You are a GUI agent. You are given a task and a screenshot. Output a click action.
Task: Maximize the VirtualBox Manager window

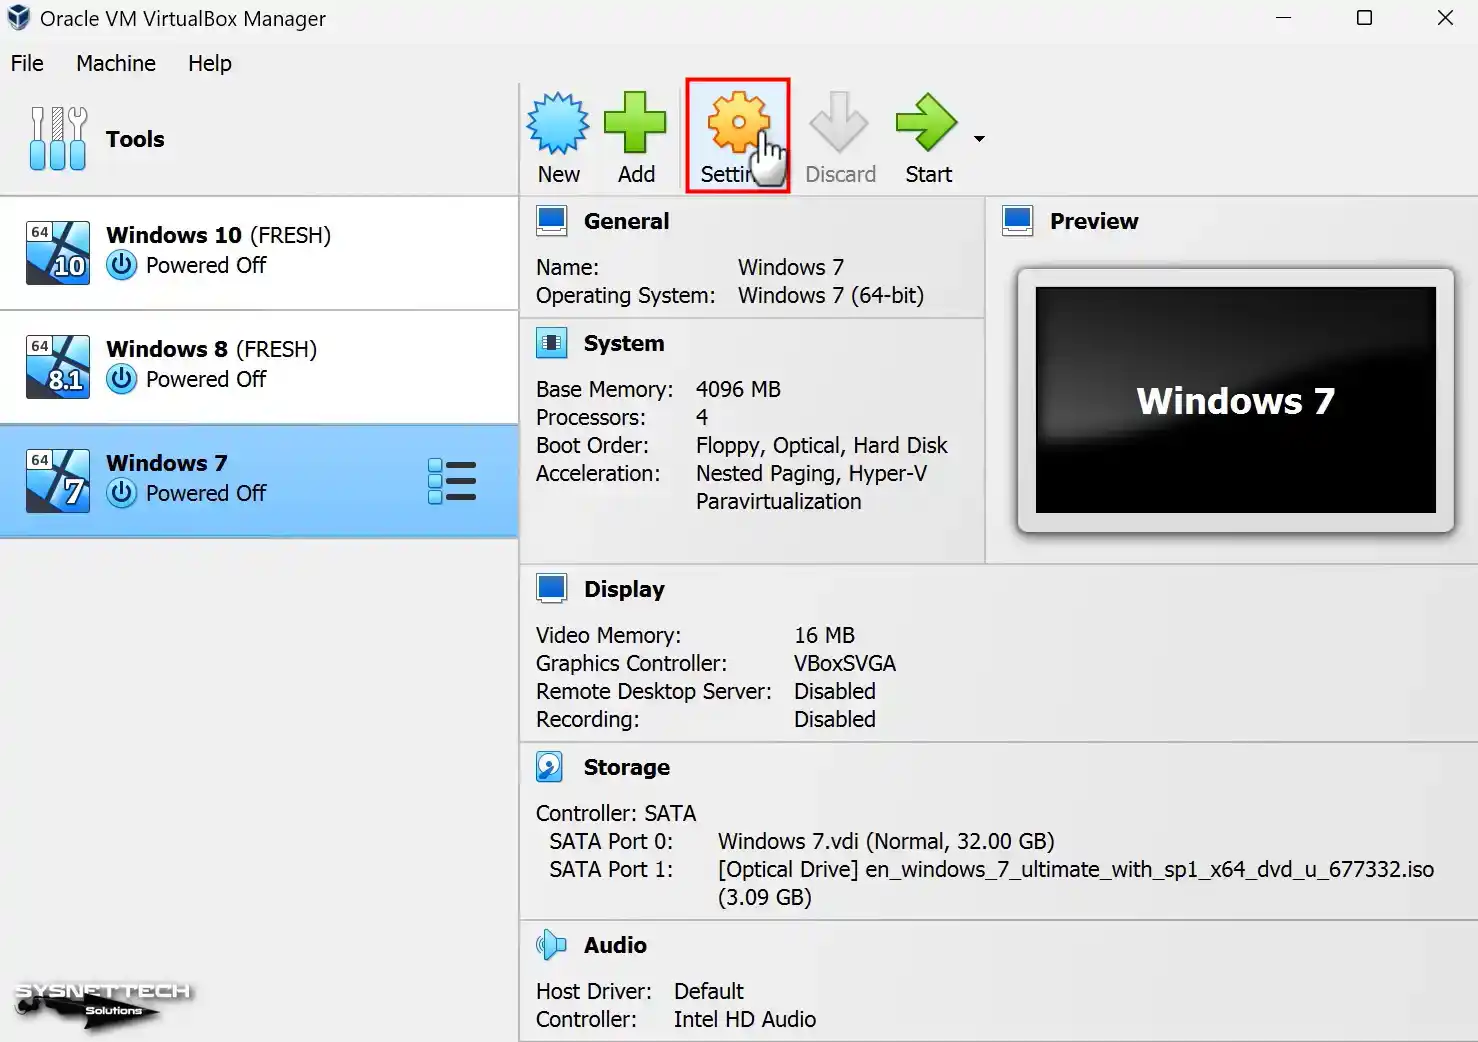[1364, 18]
